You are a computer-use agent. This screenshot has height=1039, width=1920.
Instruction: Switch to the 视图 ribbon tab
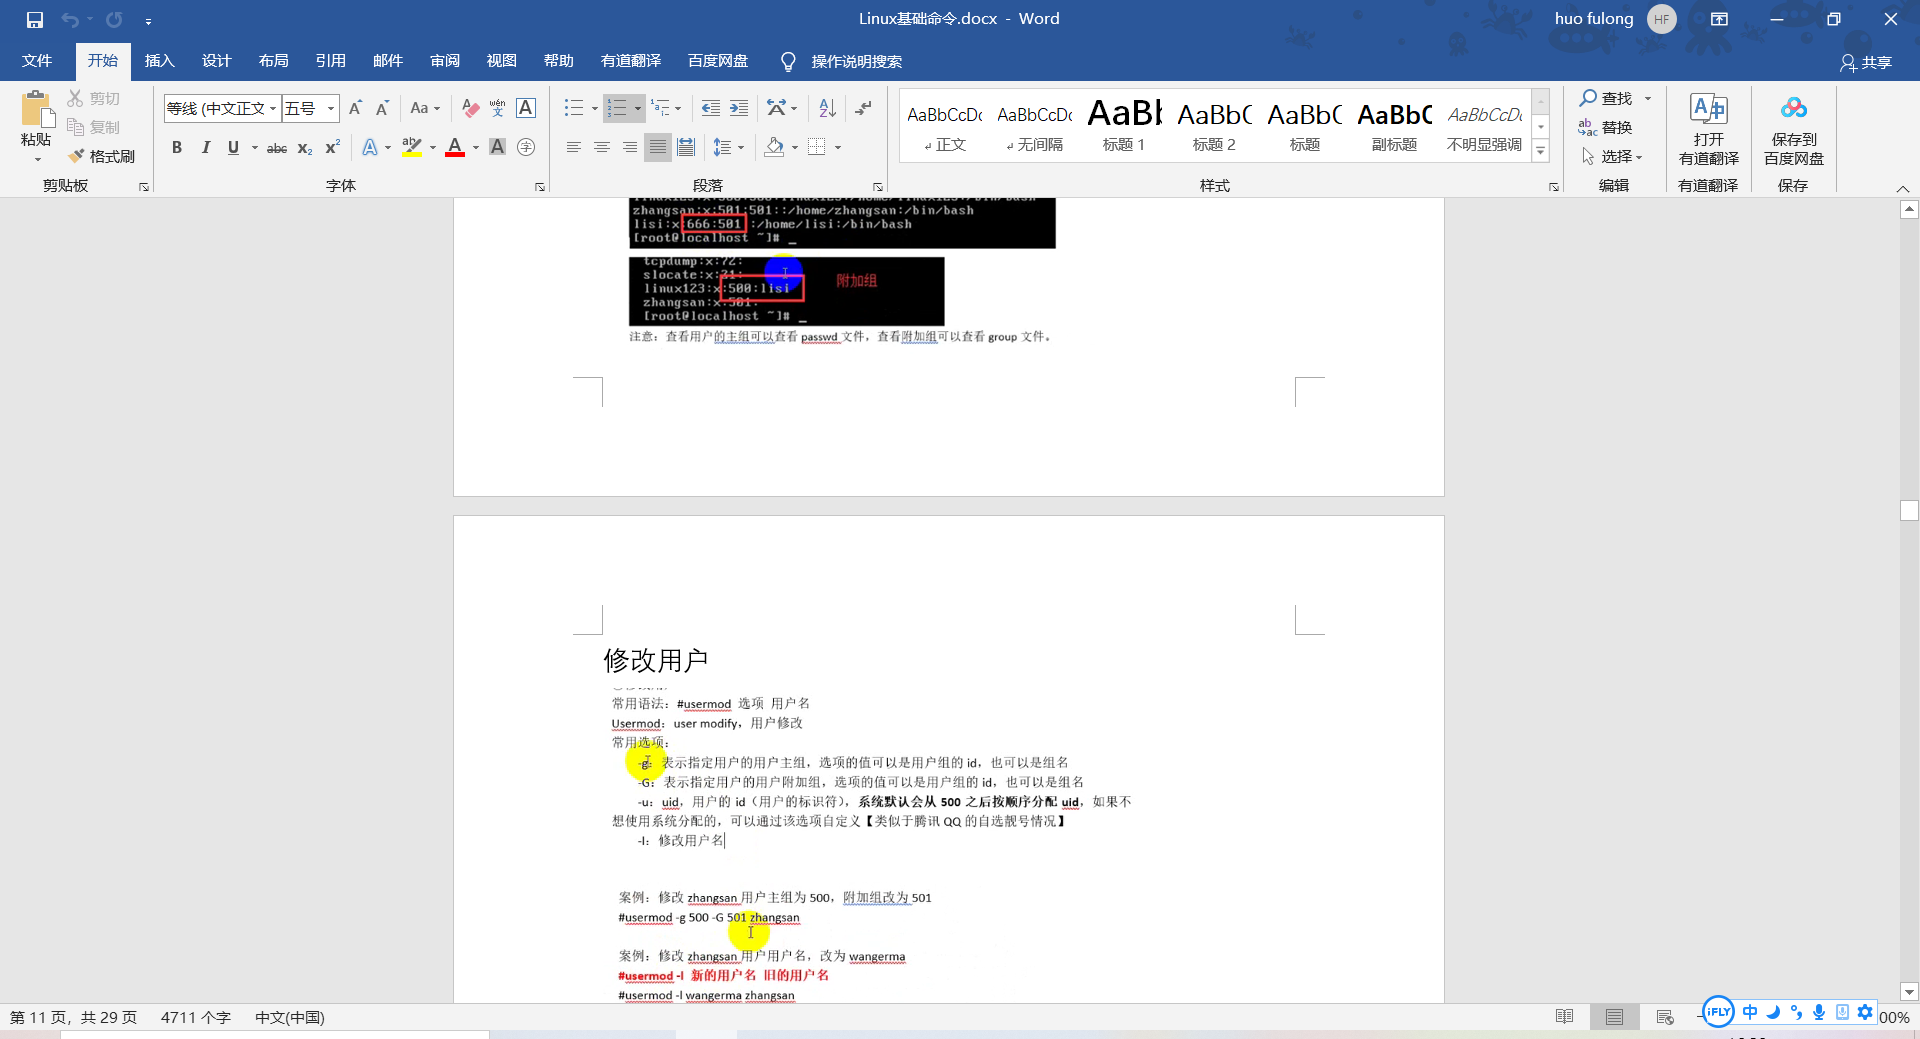point(501,61)
